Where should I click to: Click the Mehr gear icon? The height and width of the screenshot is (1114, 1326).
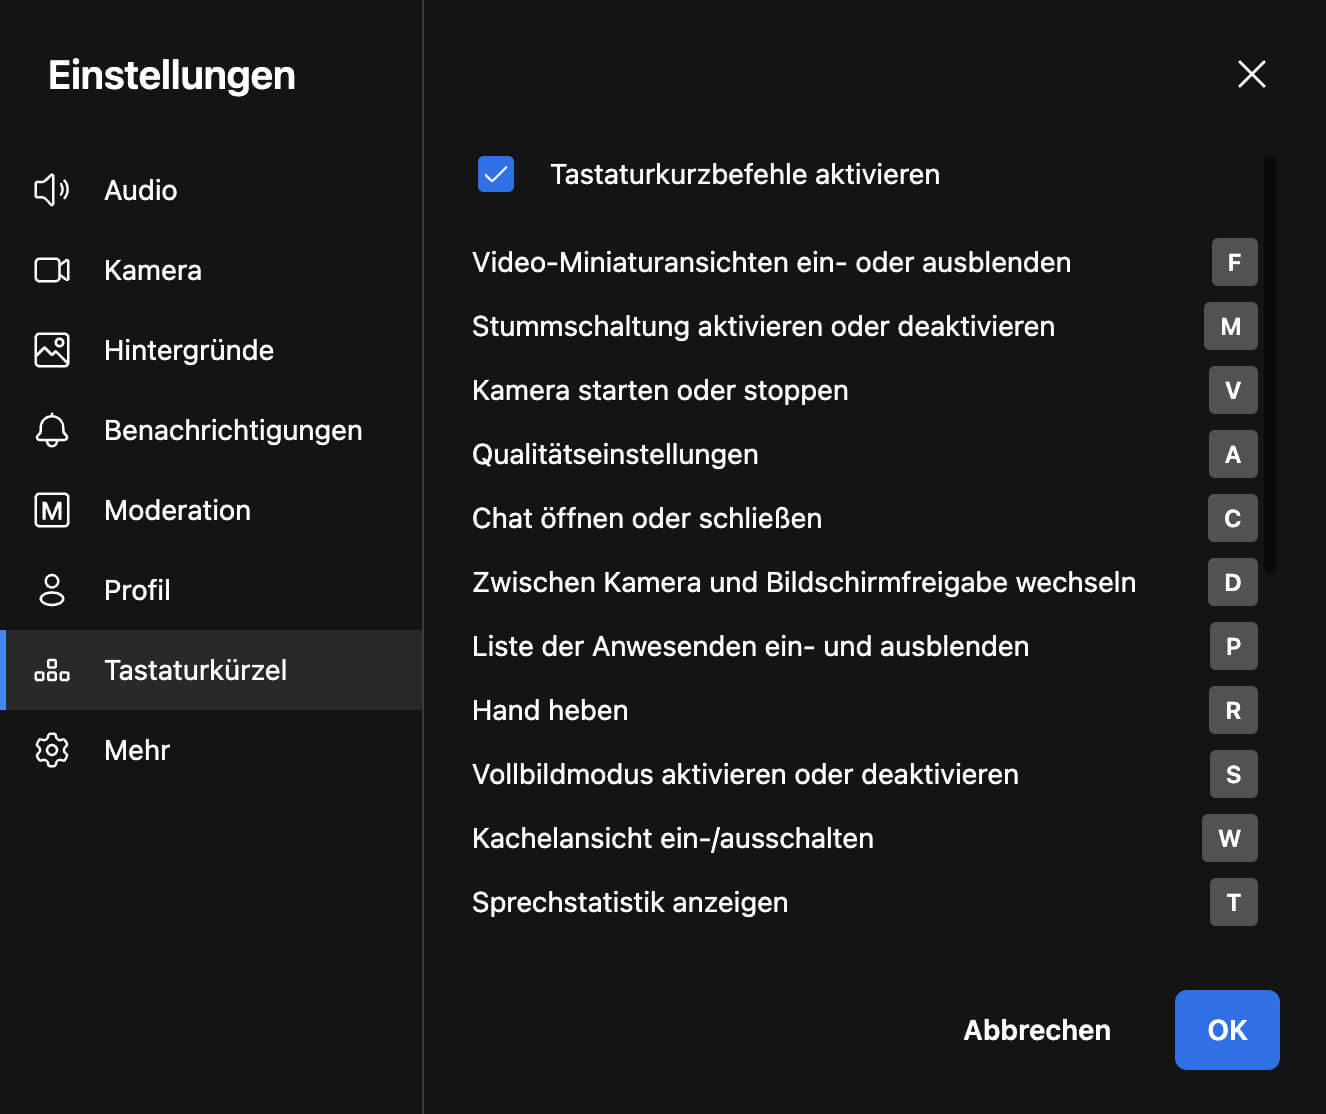[x=52, y=750]
